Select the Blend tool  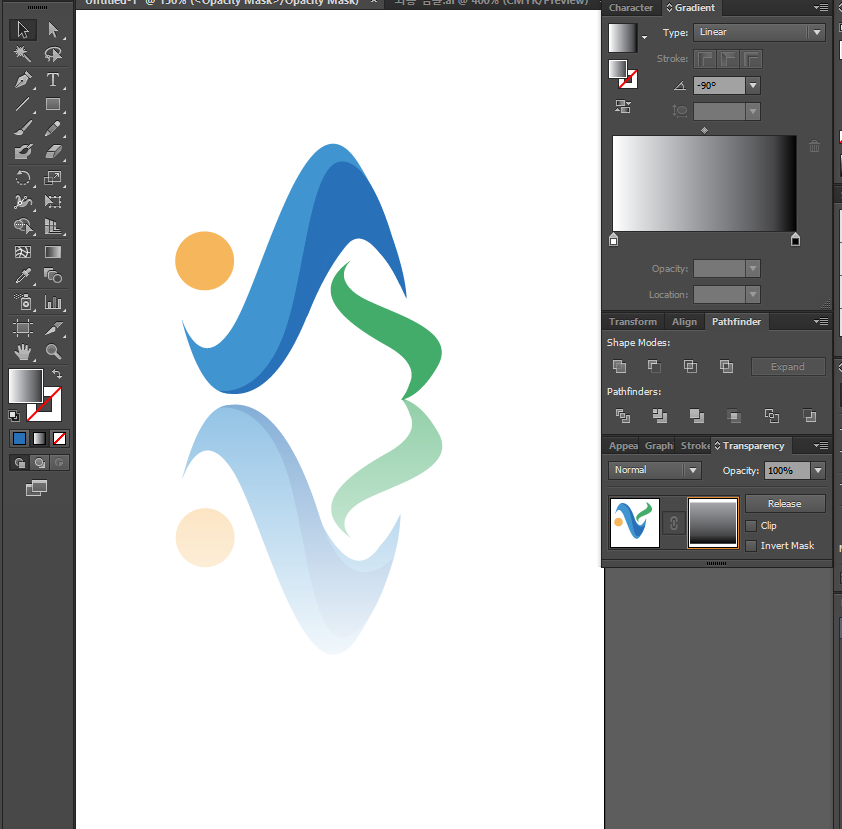53,276
